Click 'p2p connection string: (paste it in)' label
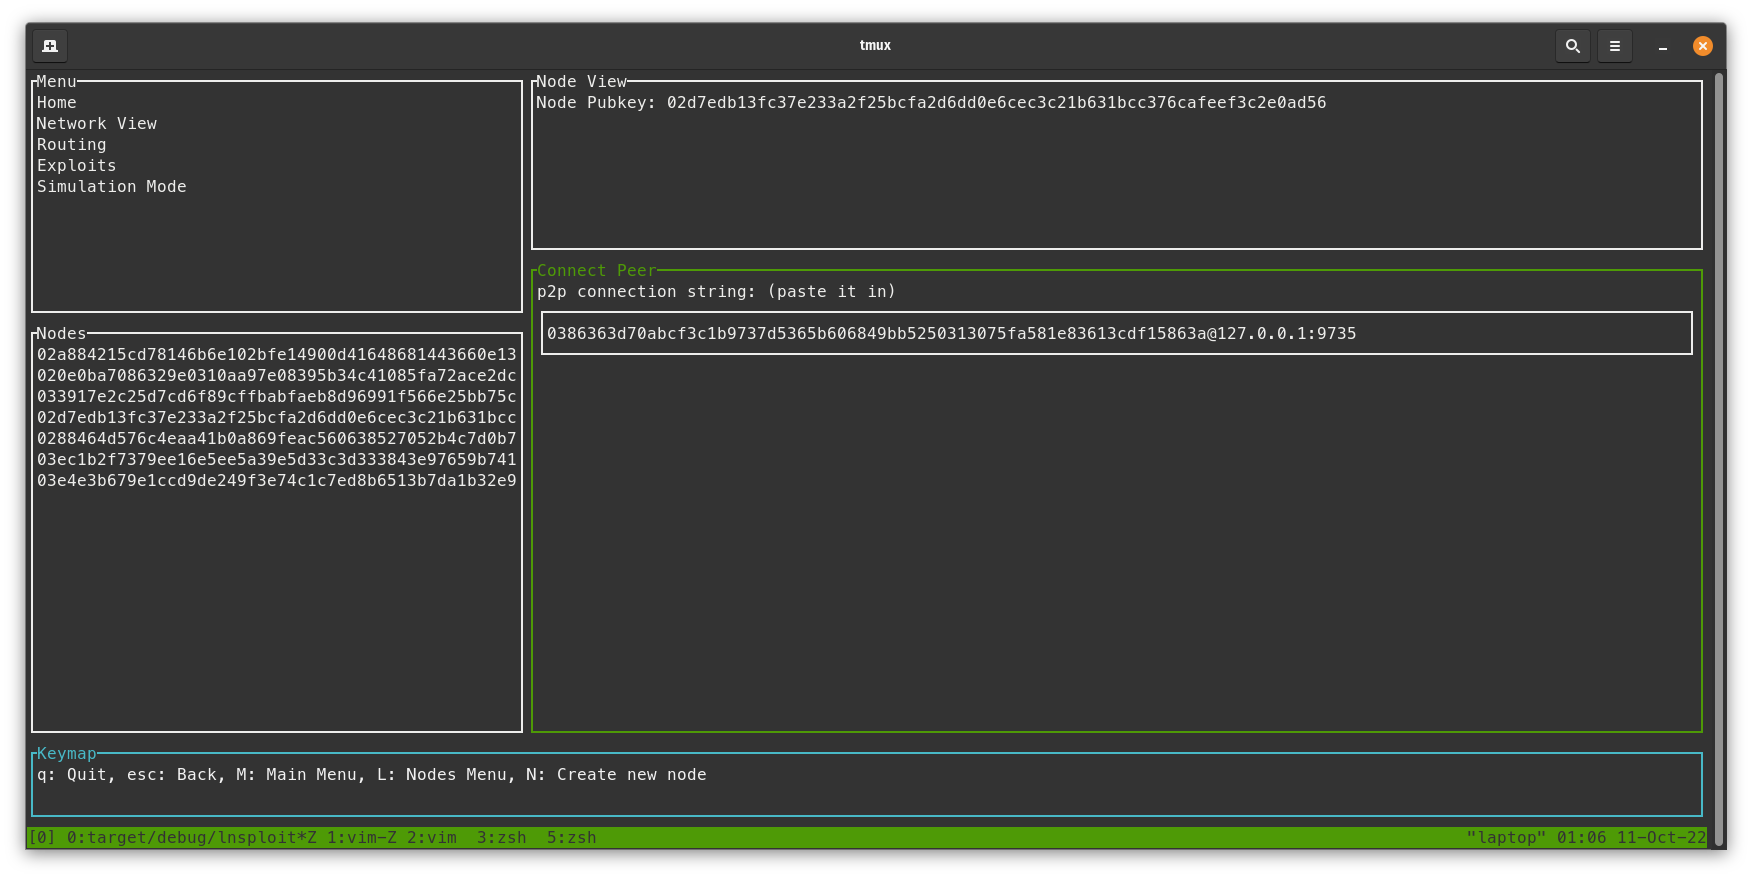 (716, 292)
